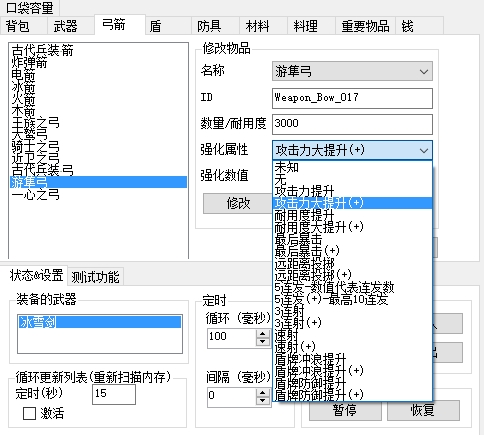The image size is (484, 435).
Task: Switch to the 重要物品 tab
Action: click(x=365, y=26)
